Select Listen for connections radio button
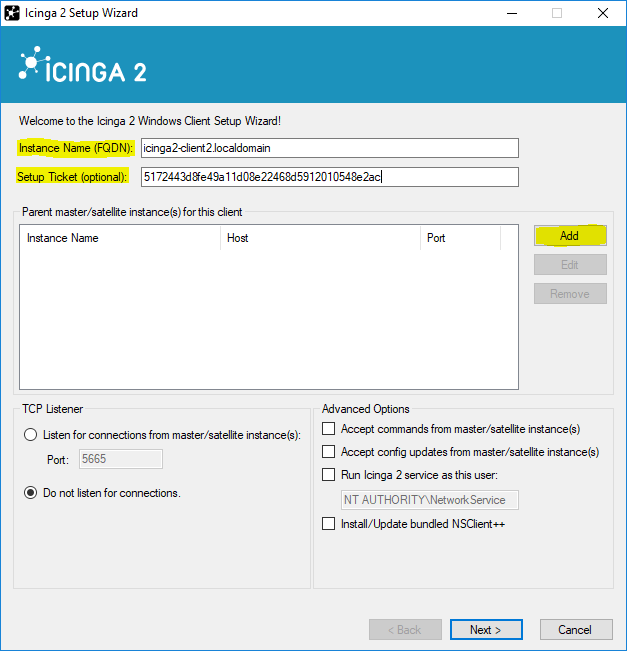Viewport: 627px width, 651px height. [30, 435]
